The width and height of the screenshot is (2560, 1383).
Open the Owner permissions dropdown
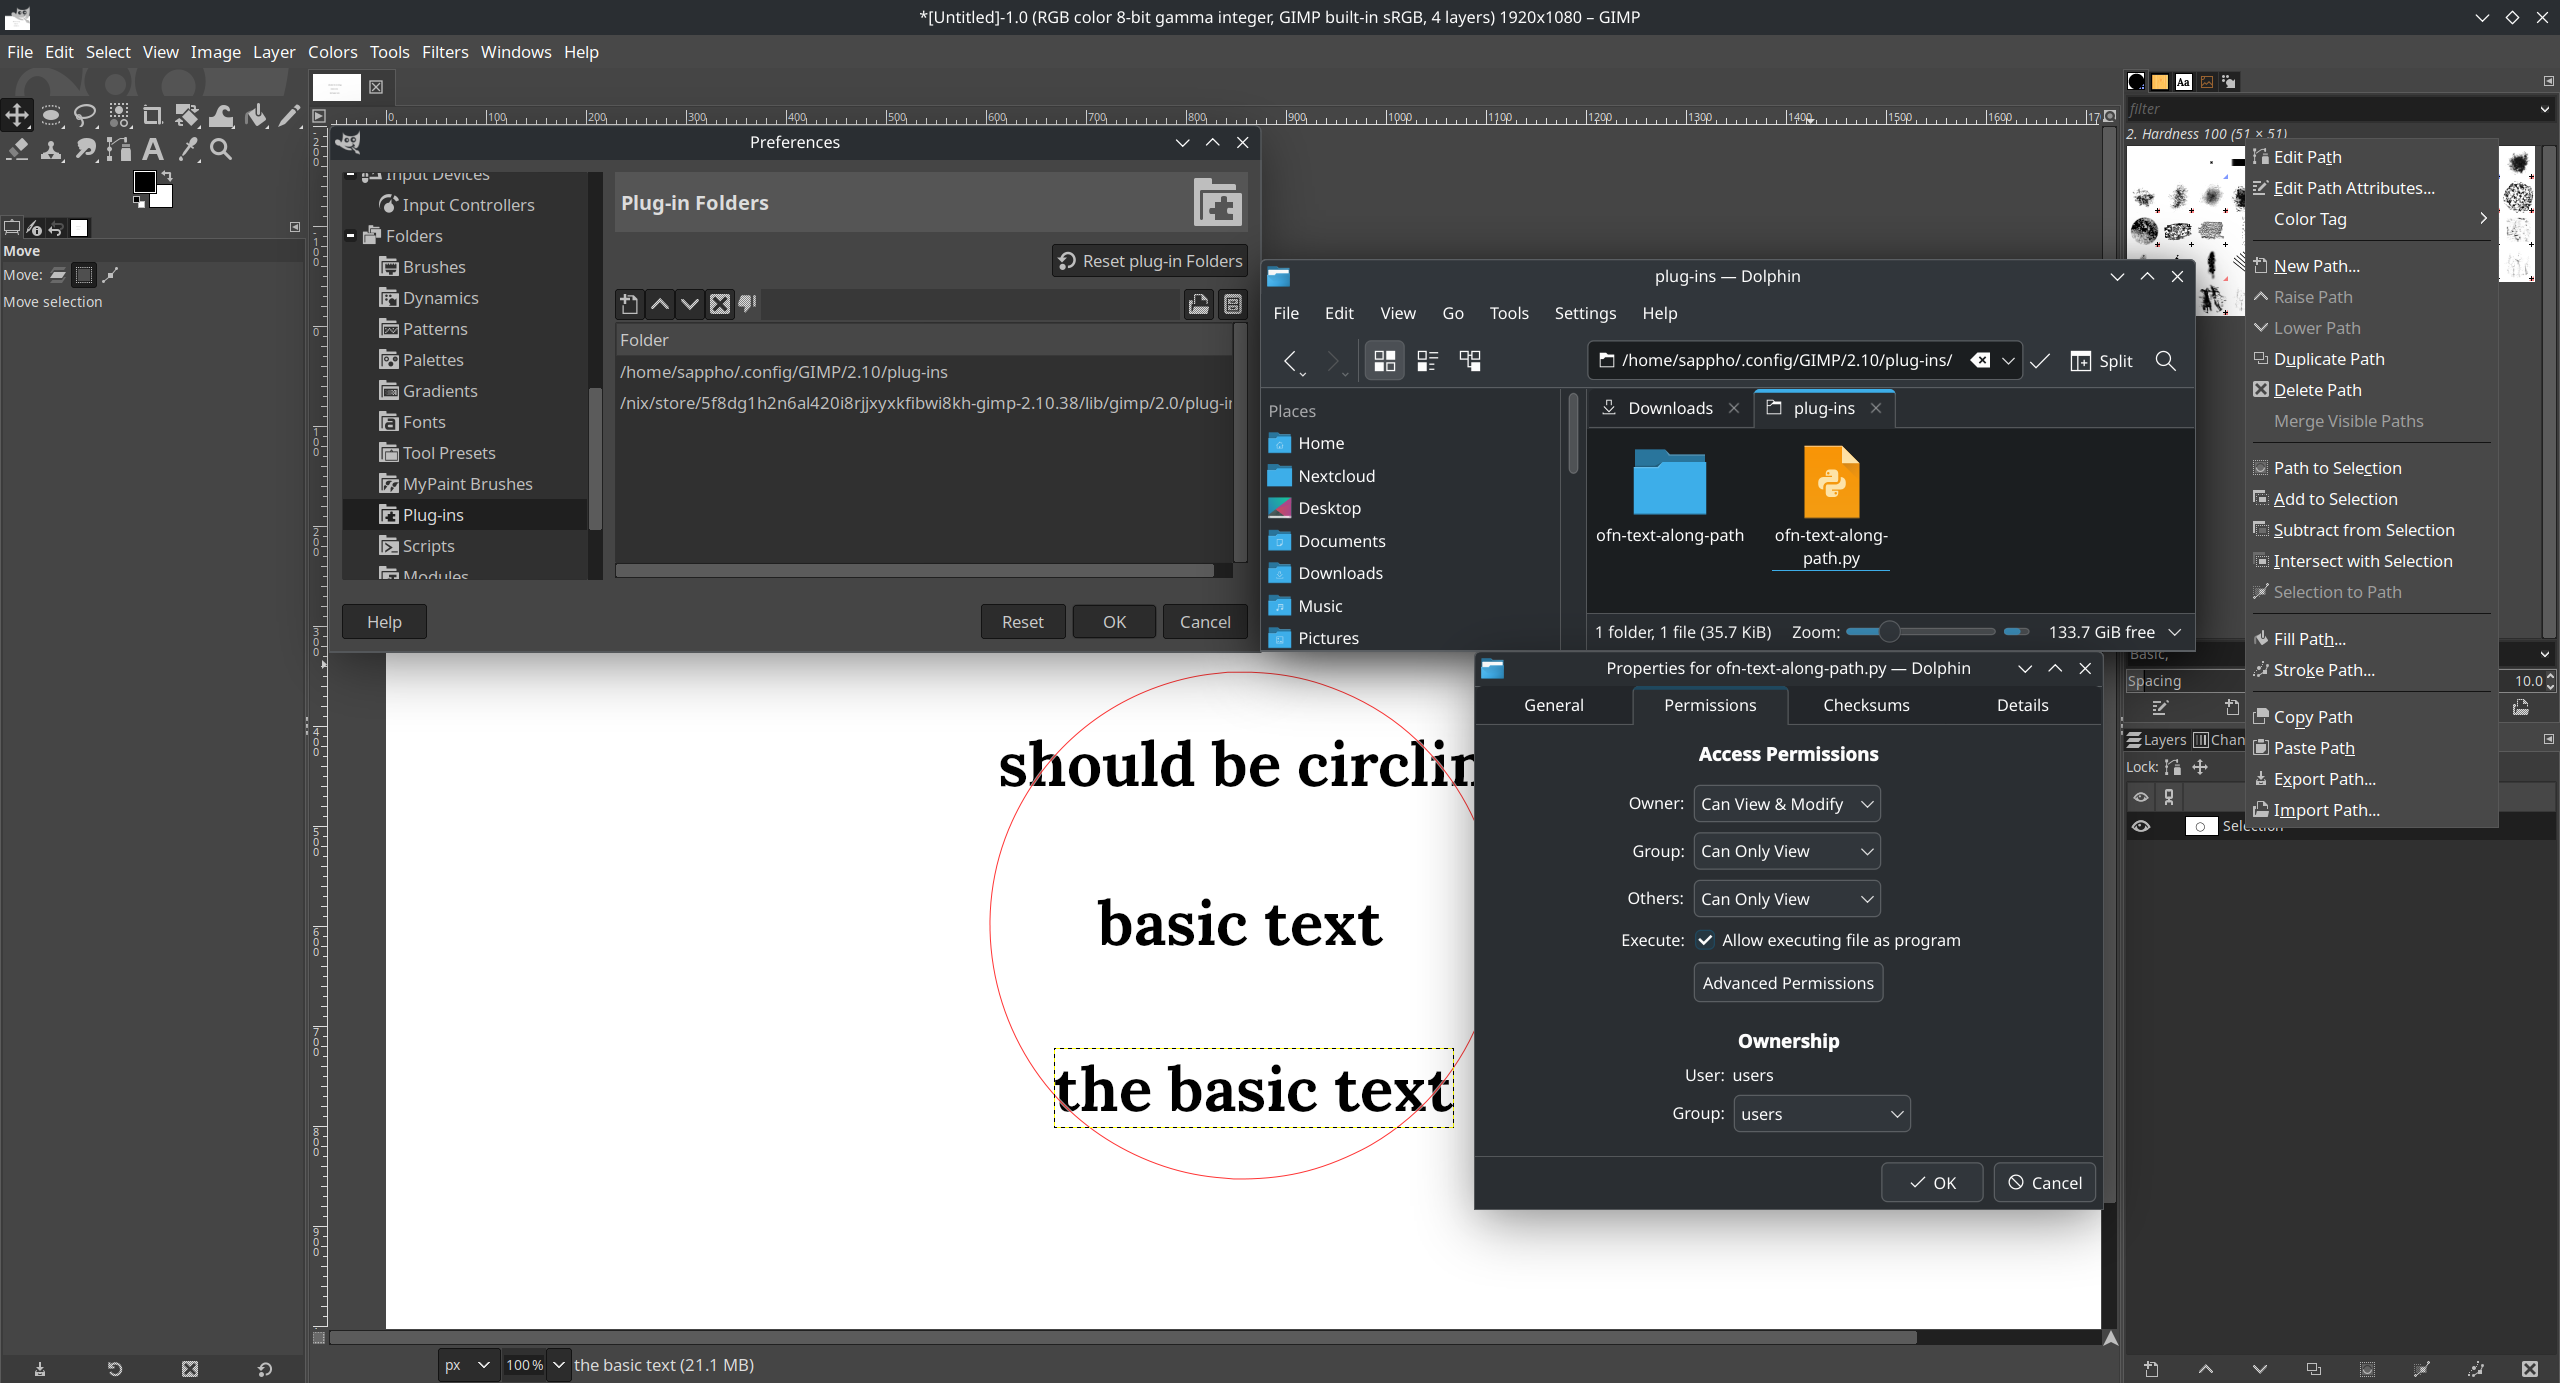(1786, 804)
